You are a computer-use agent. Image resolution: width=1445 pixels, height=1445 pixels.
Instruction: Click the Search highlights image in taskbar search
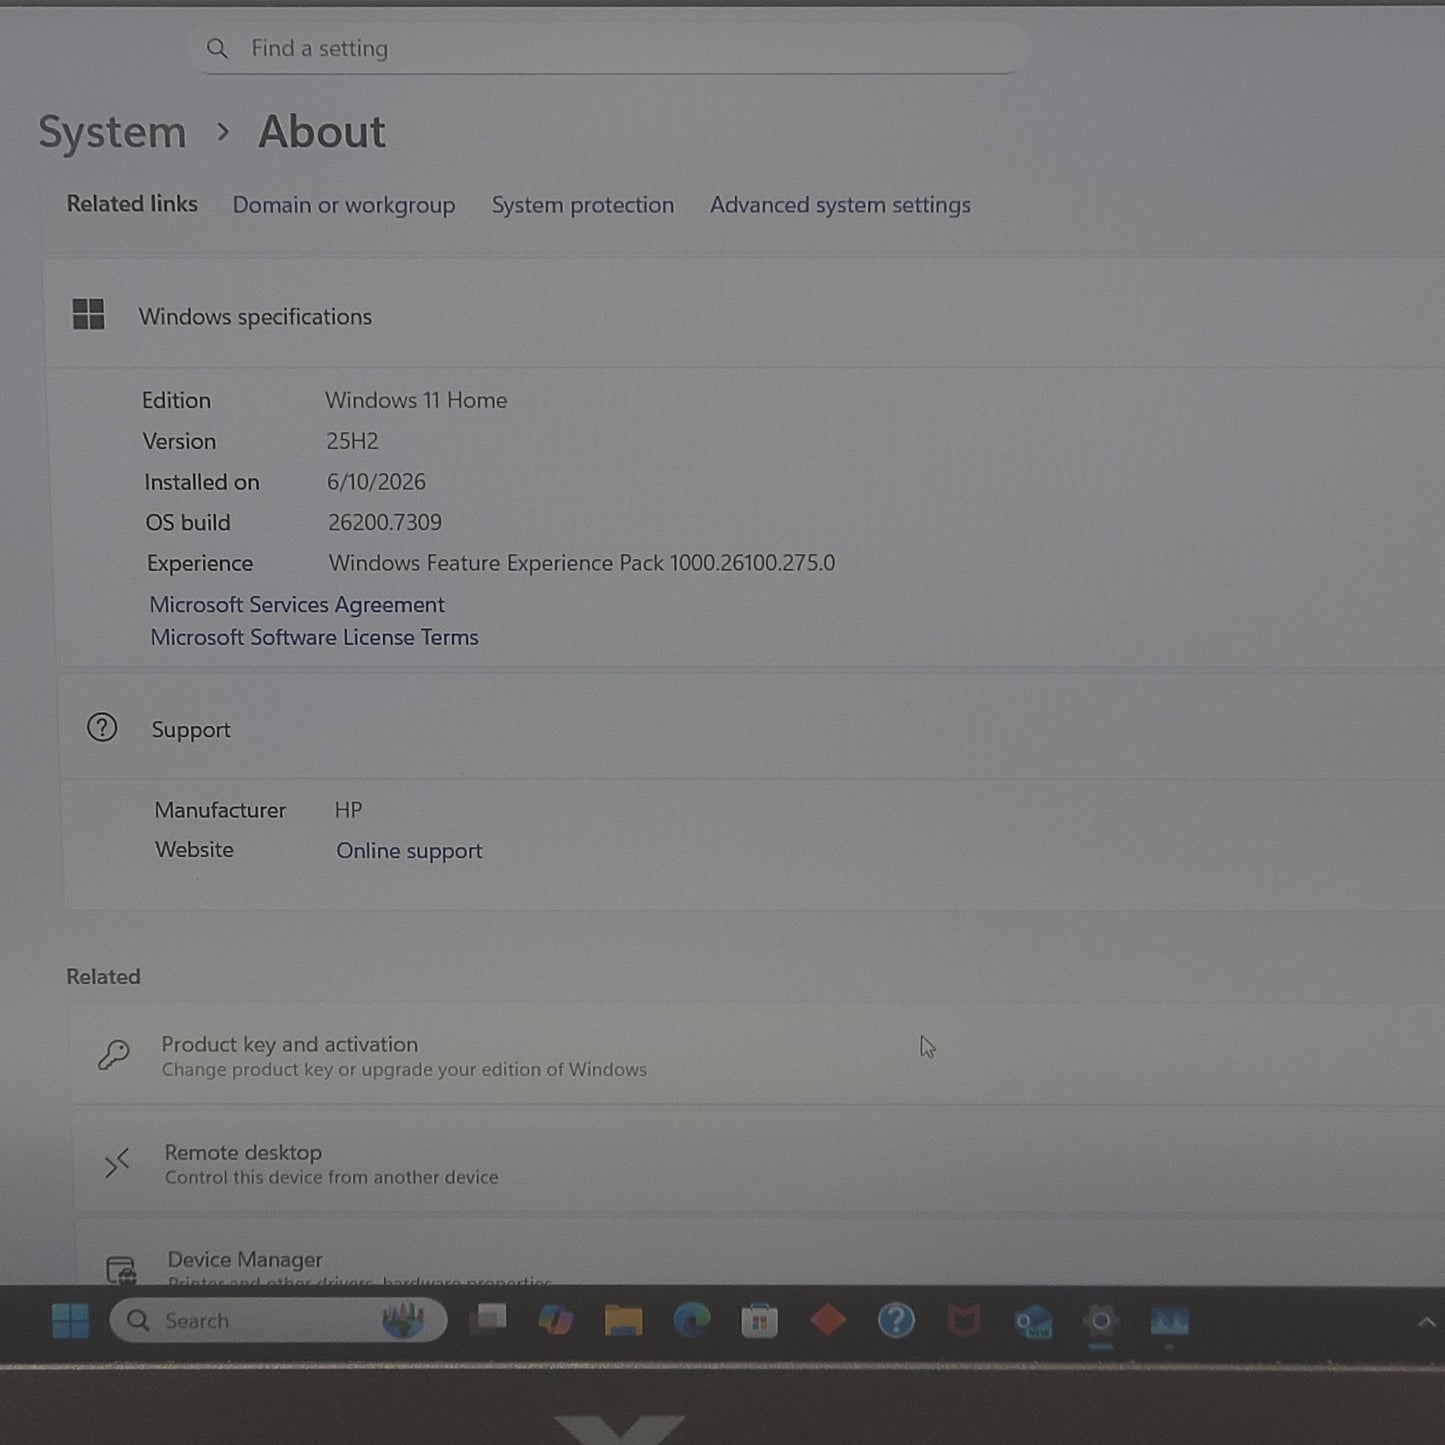[404, 1321]
